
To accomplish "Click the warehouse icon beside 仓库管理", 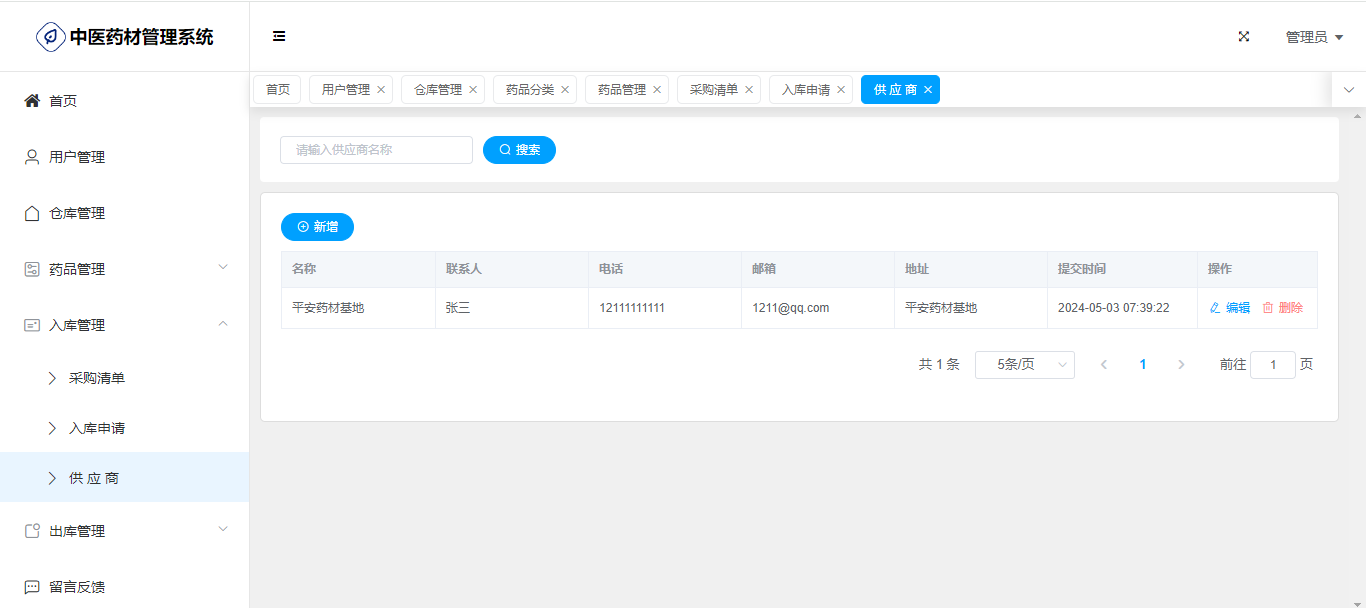I will point(32,213).
